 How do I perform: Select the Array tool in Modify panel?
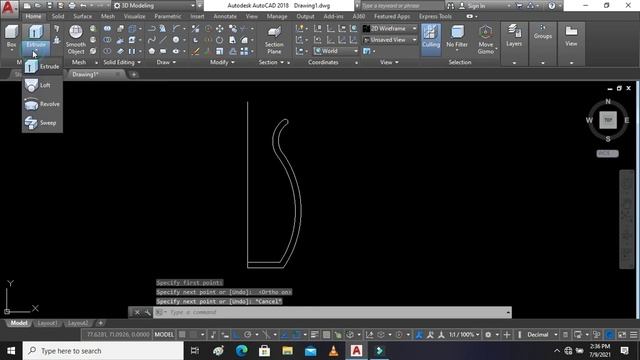[244, 51]
